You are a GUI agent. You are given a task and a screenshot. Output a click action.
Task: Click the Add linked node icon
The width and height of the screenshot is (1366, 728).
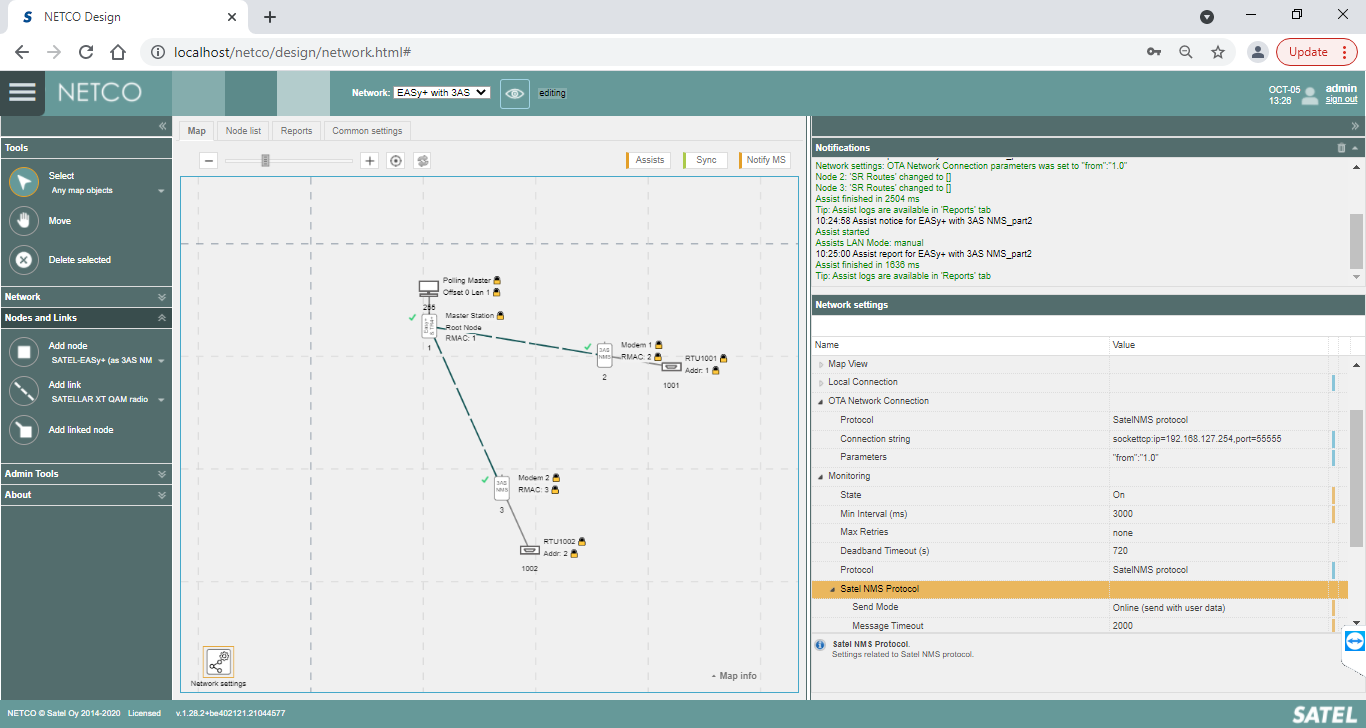click(x=24, y=430)
